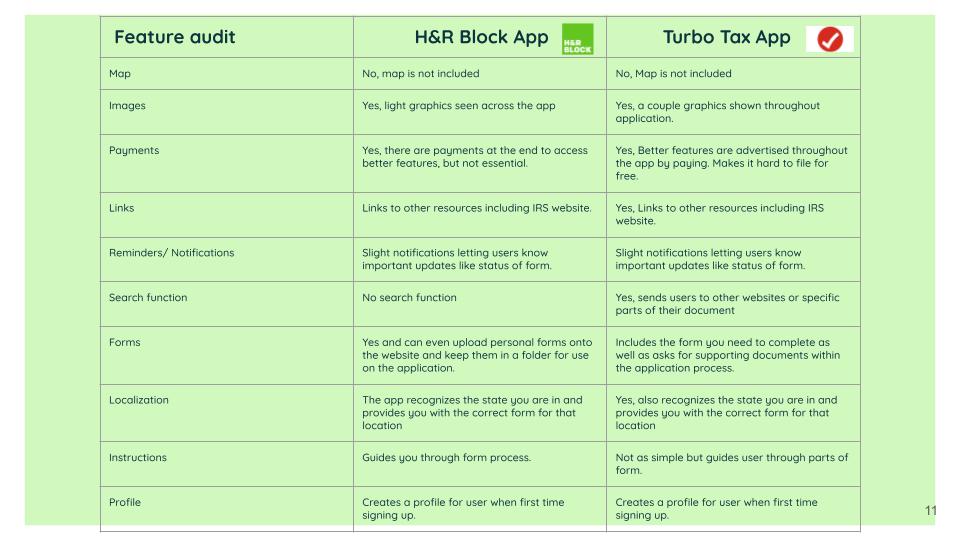Click the "H&R Block App" column heading
Viewport: 960px width, 540px height.
481,38
